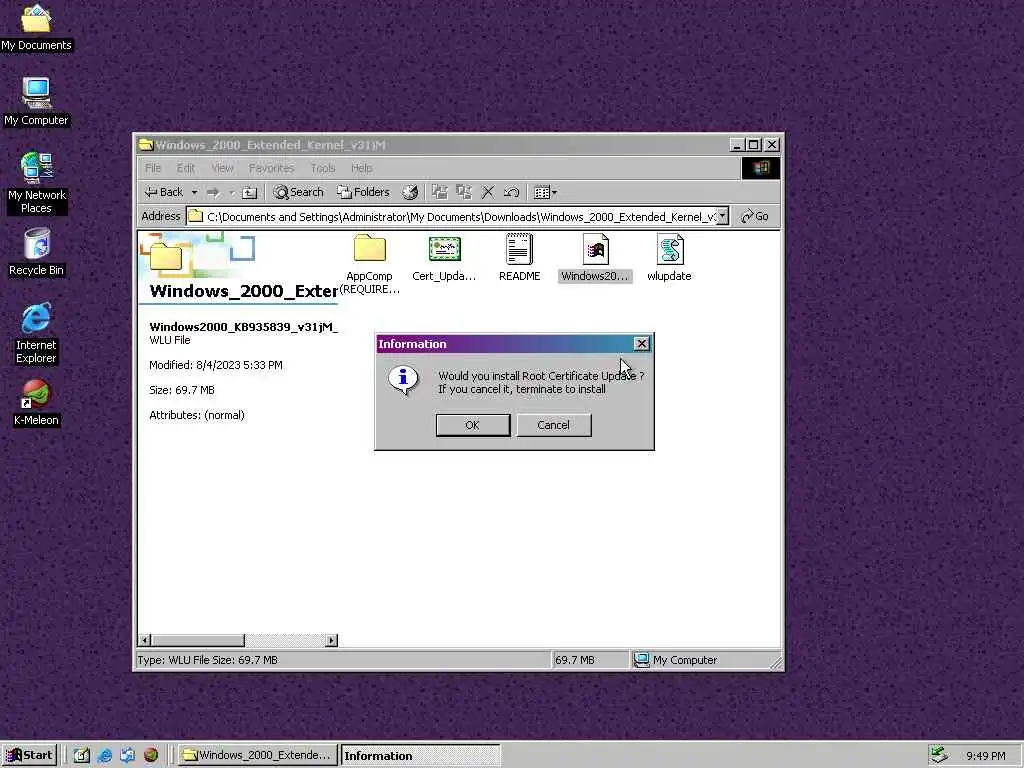Click the Delete toolbar icon
The image size is (1024, 768).
[x=488, y=192]
